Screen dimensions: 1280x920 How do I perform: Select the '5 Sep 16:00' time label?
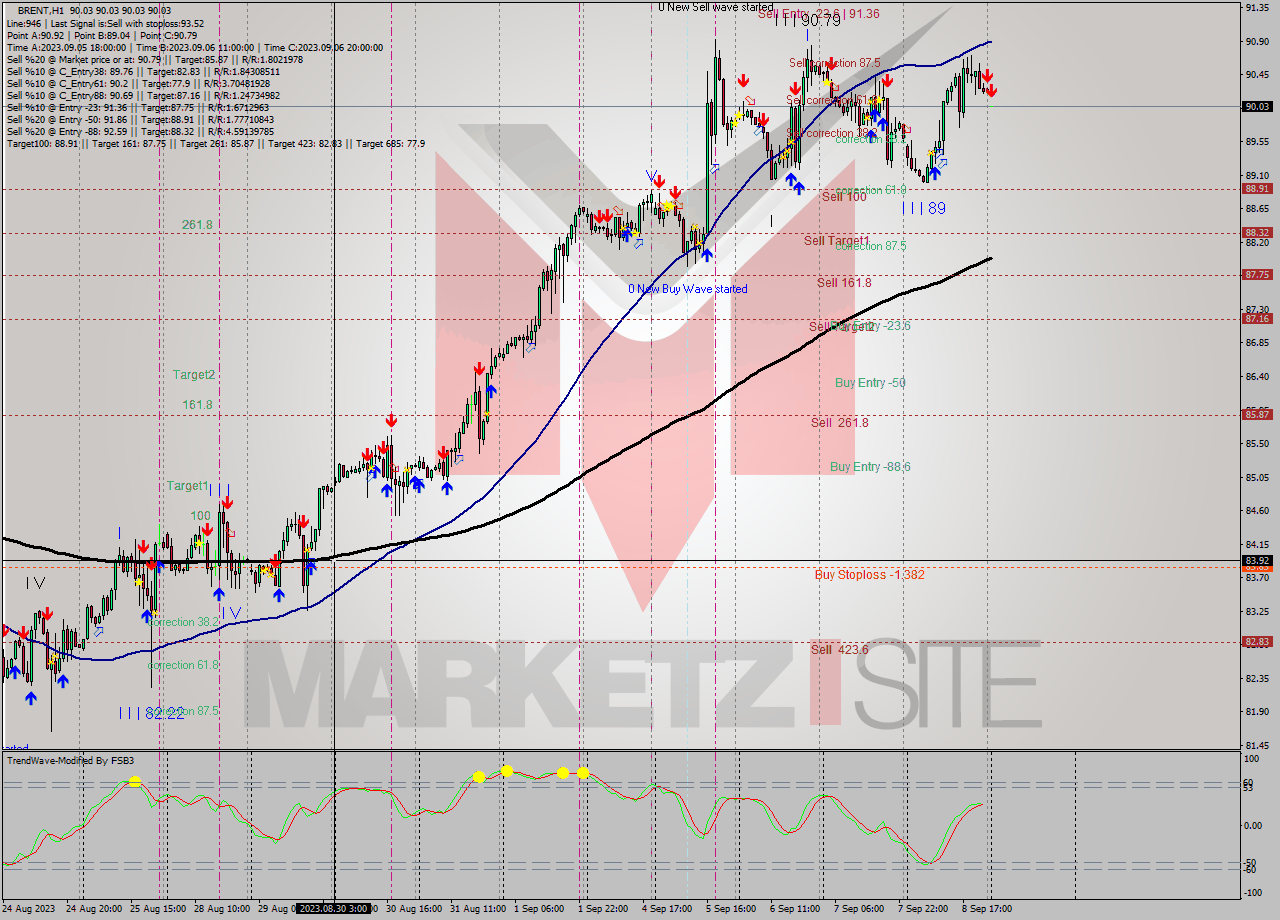pos(732,909)
